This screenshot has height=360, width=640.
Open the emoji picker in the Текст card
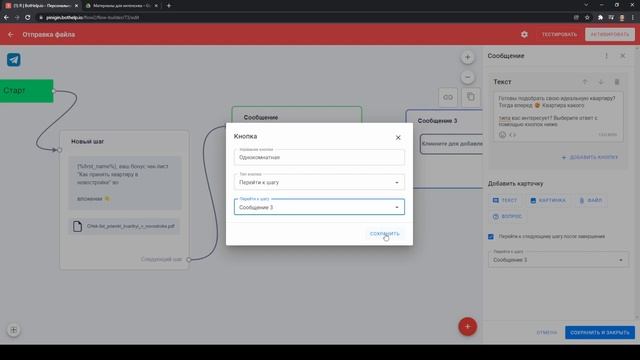click(502, 135)
